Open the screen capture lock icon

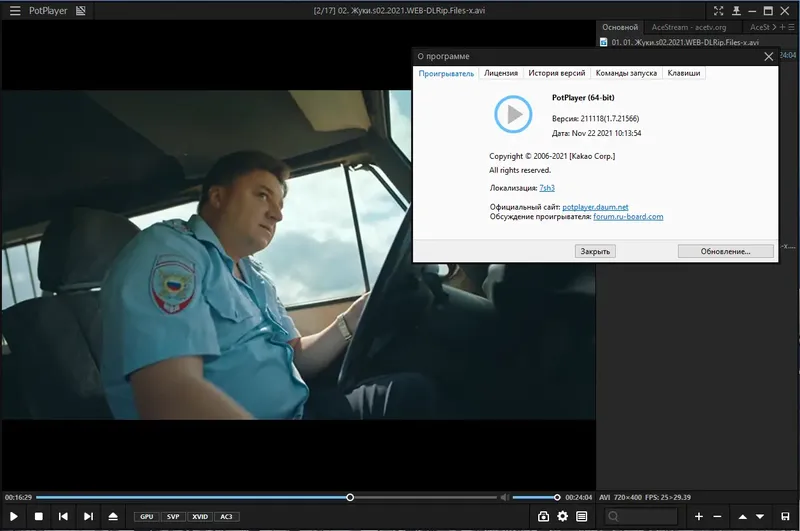543,517
